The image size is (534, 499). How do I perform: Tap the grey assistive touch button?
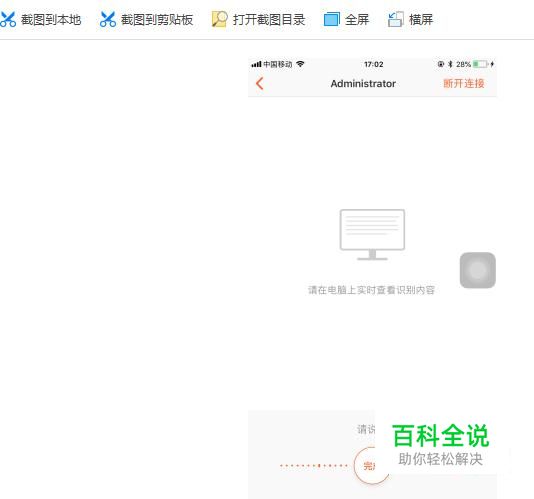pyautogui.click(x=477, y=270)
